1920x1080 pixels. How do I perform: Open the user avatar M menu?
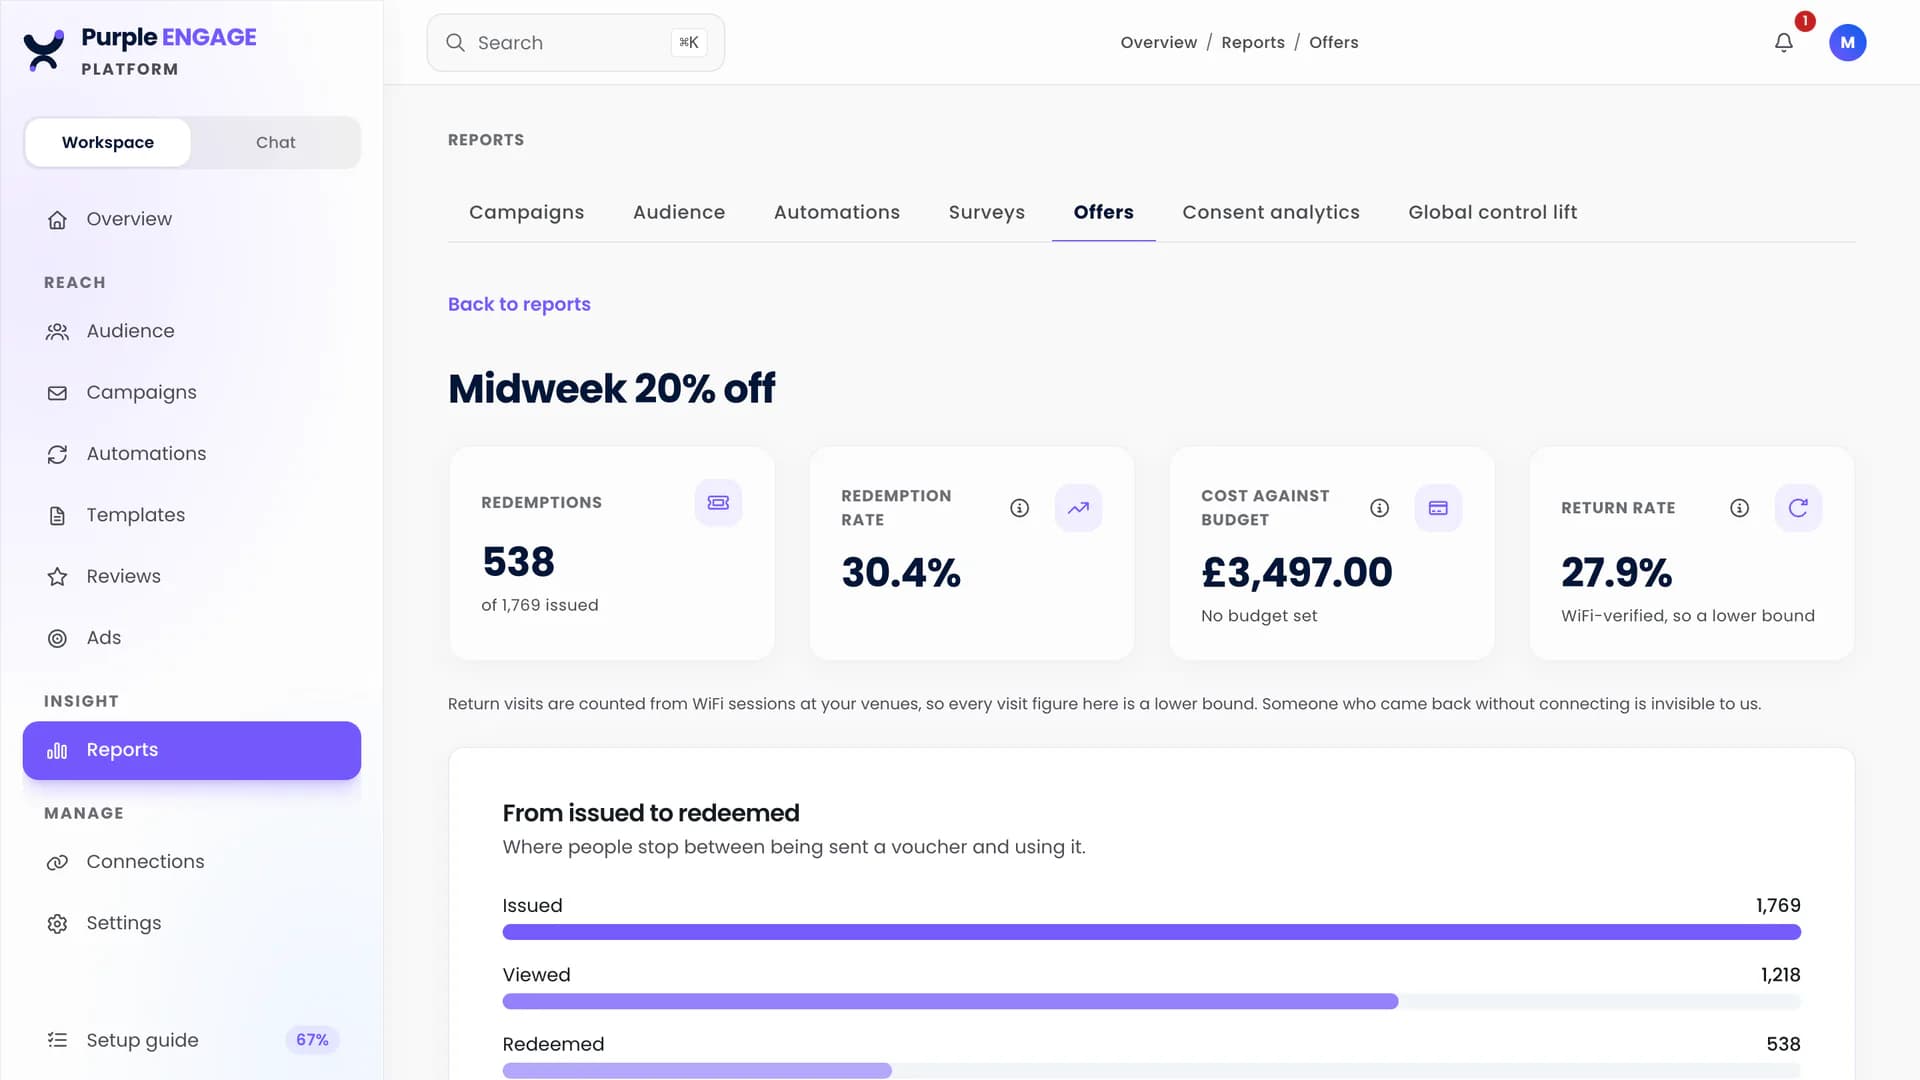point(1847,42)
